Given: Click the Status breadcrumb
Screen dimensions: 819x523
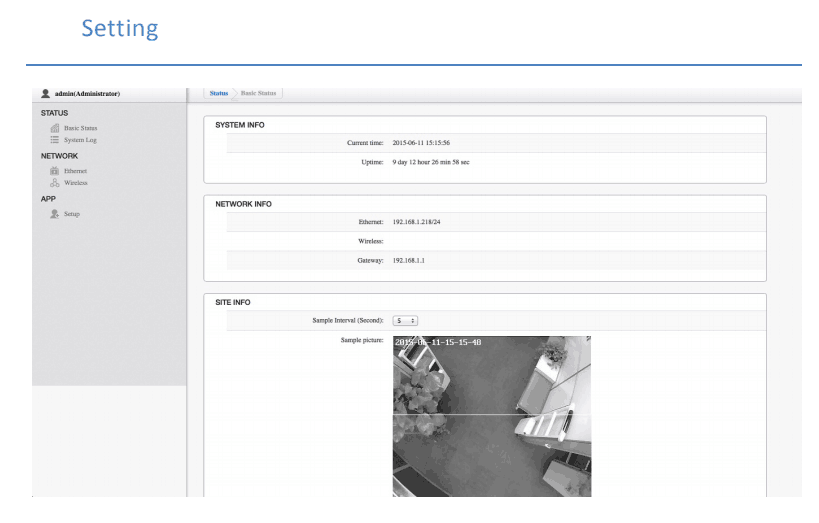Looking at the screenshot, I should (x=219, y=93).
